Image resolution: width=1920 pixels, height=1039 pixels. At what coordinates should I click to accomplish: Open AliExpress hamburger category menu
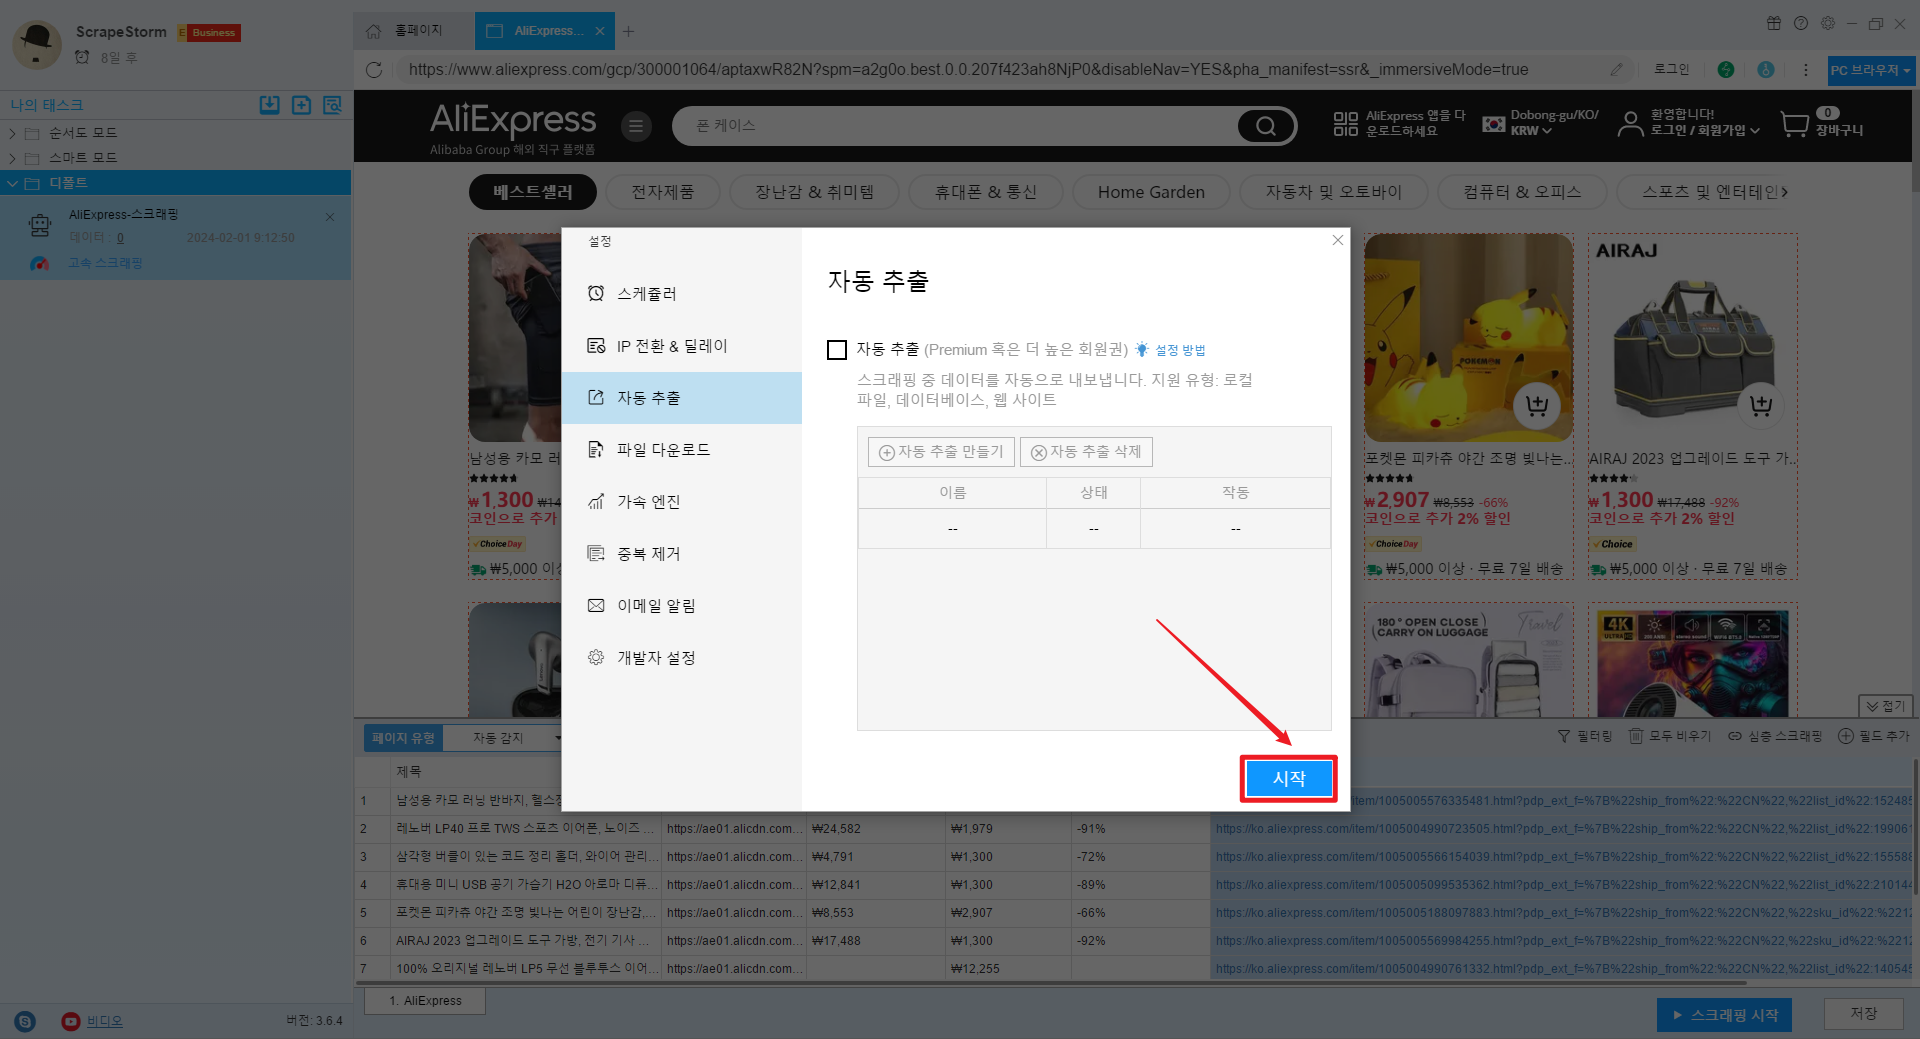click(x=635, y=126)
